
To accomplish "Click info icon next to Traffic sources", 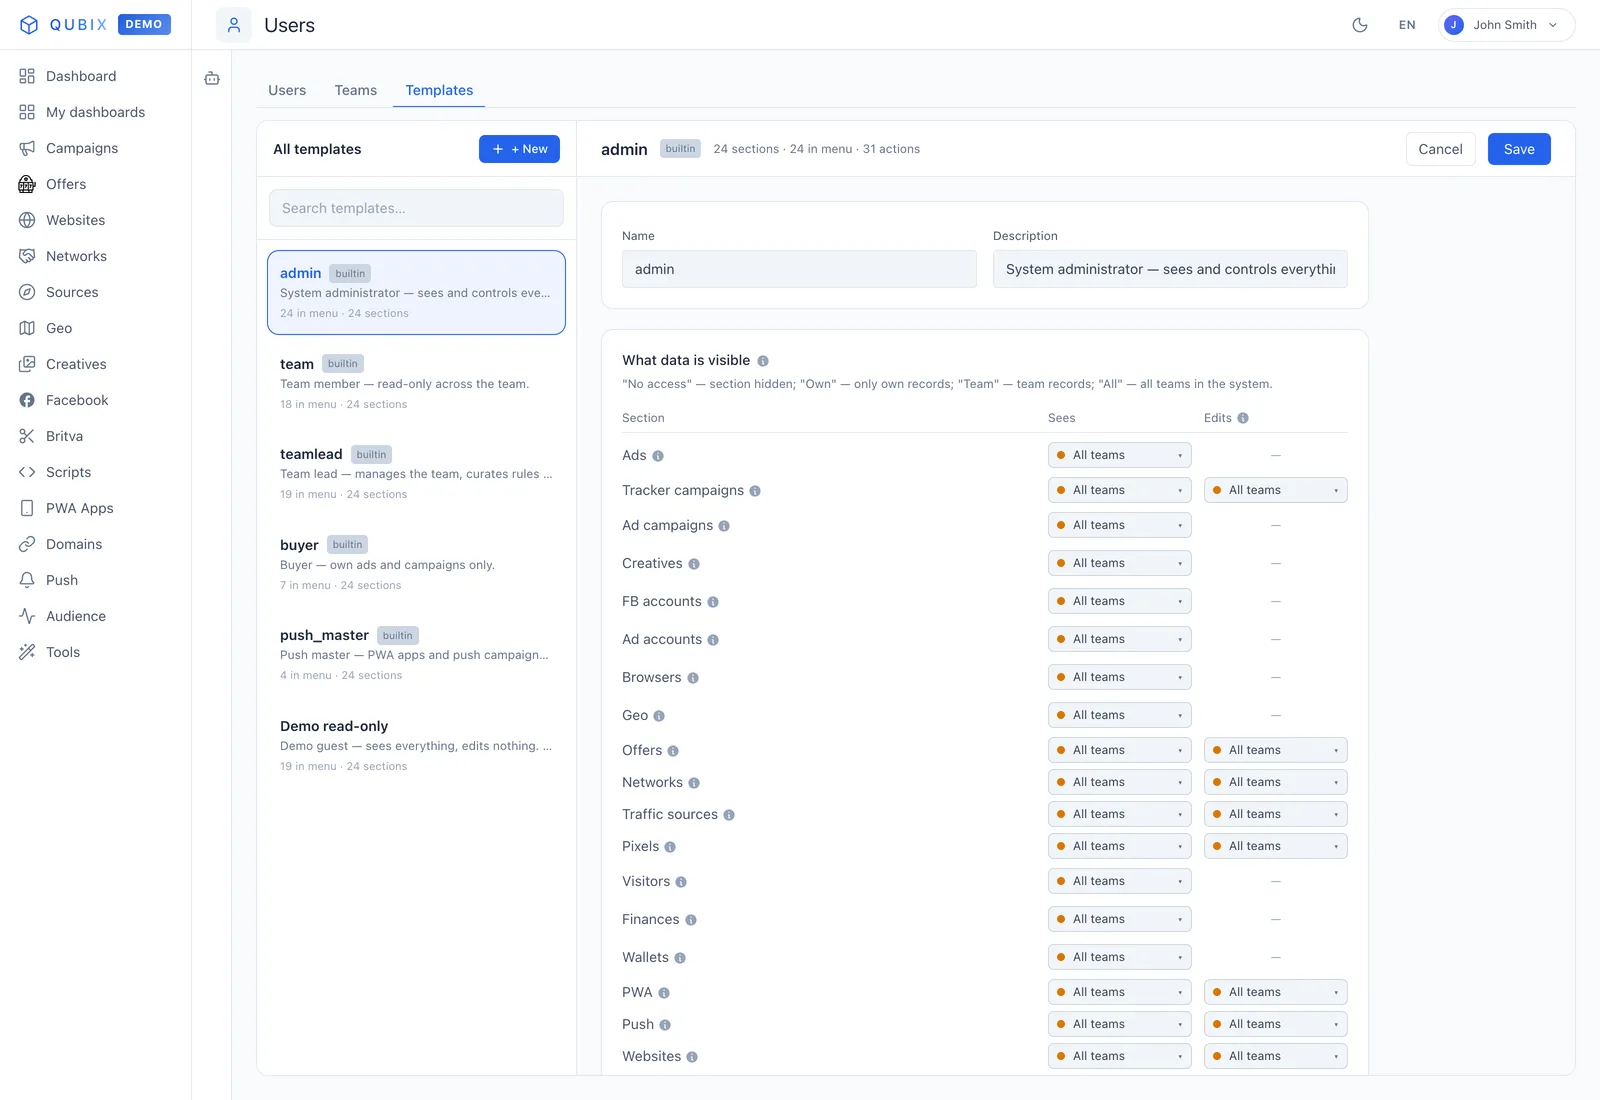I will (x=729, y=815).
